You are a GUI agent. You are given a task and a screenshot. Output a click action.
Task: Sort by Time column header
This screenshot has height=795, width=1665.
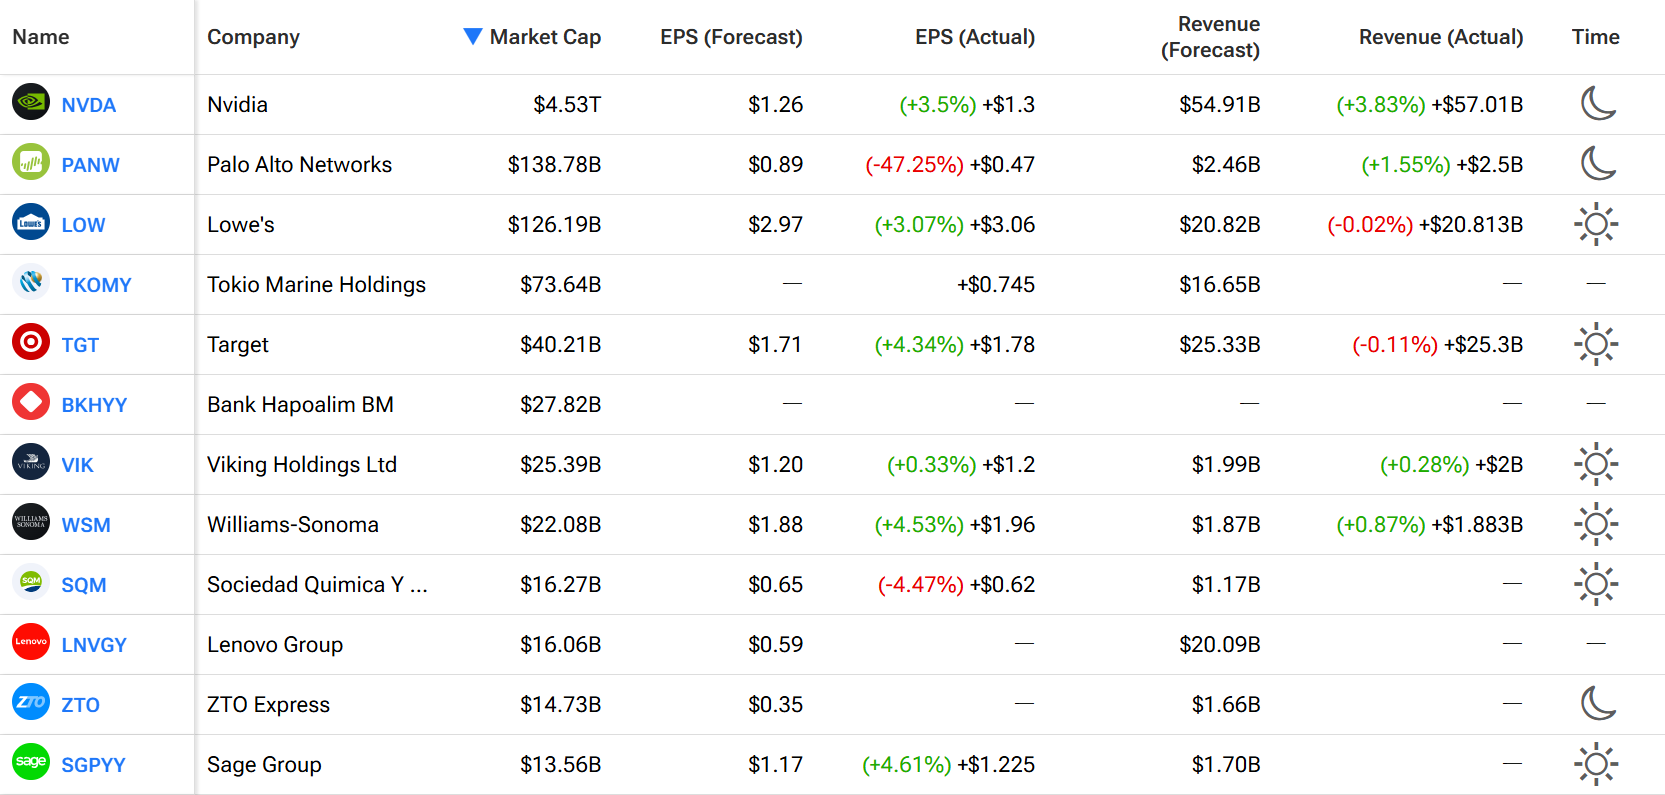[x=1595, y=37]
